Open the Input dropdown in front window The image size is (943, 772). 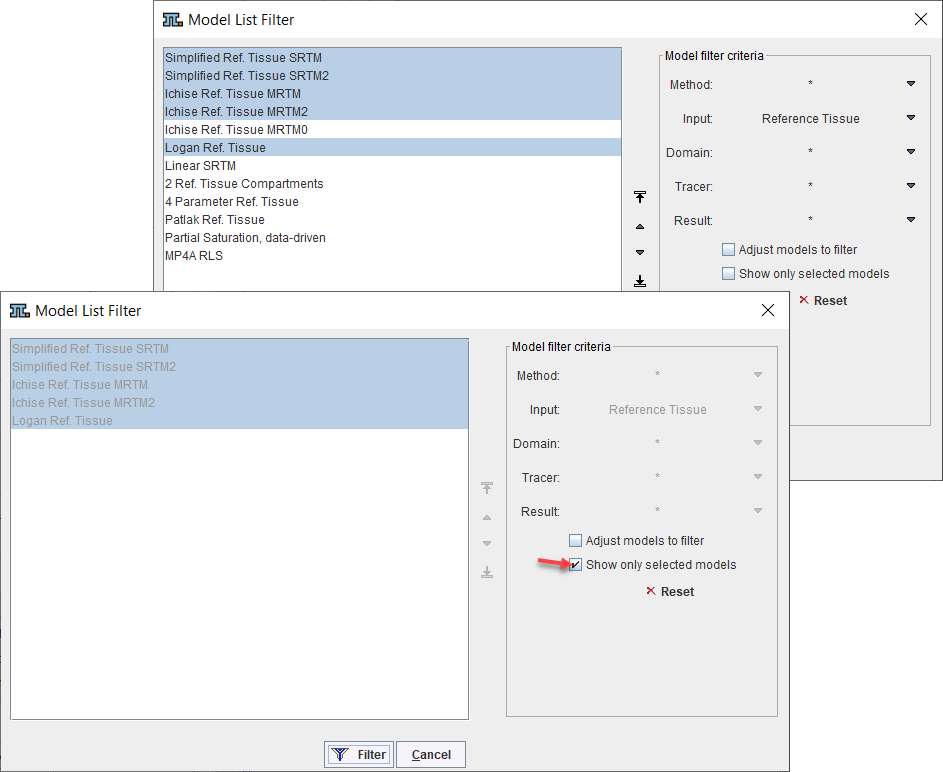(758, 409)
